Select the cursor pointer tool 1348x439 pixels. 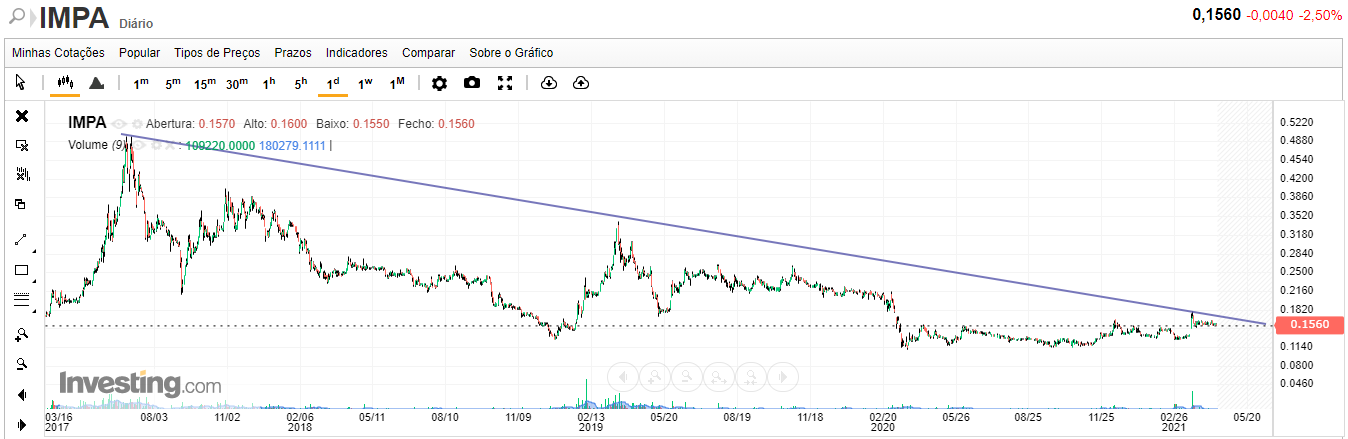21,83
